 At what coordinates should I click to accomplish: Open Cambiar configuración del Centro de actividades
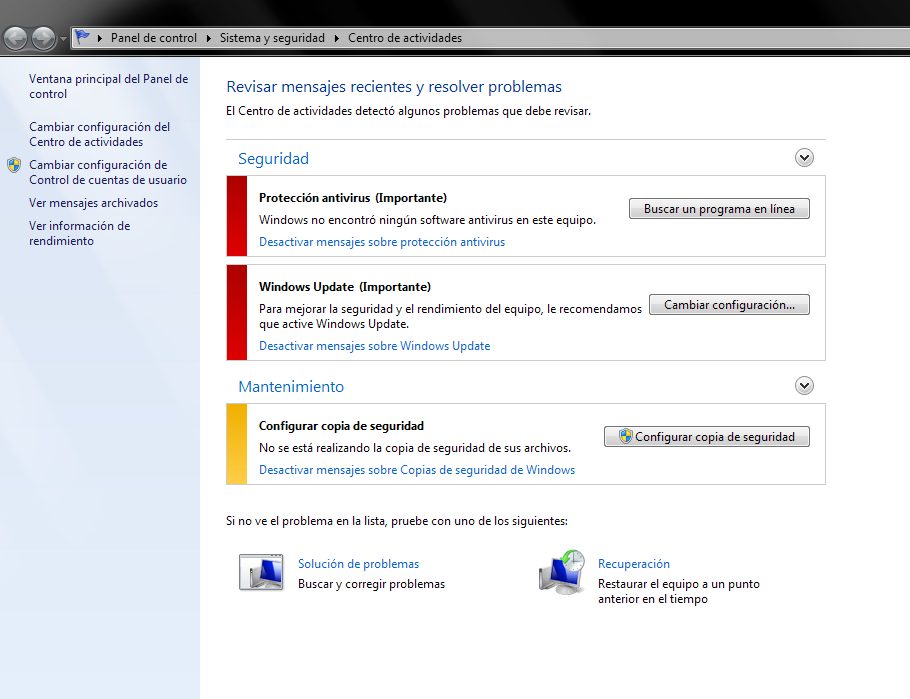(x=99, y=134)
